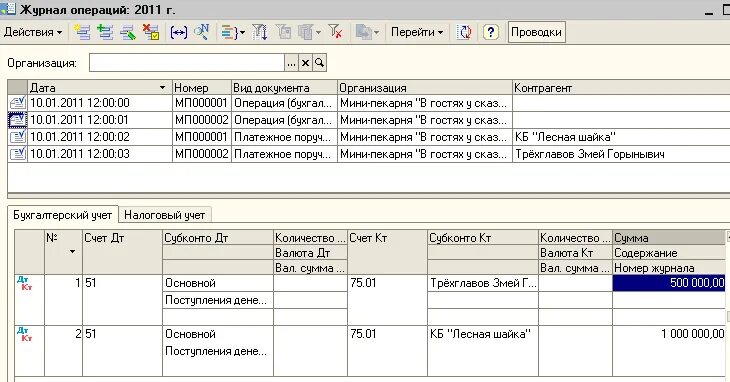This screenshot has width=730, height=382.
Task: Click the Счет Дт column header
Action: click(122, 251)
